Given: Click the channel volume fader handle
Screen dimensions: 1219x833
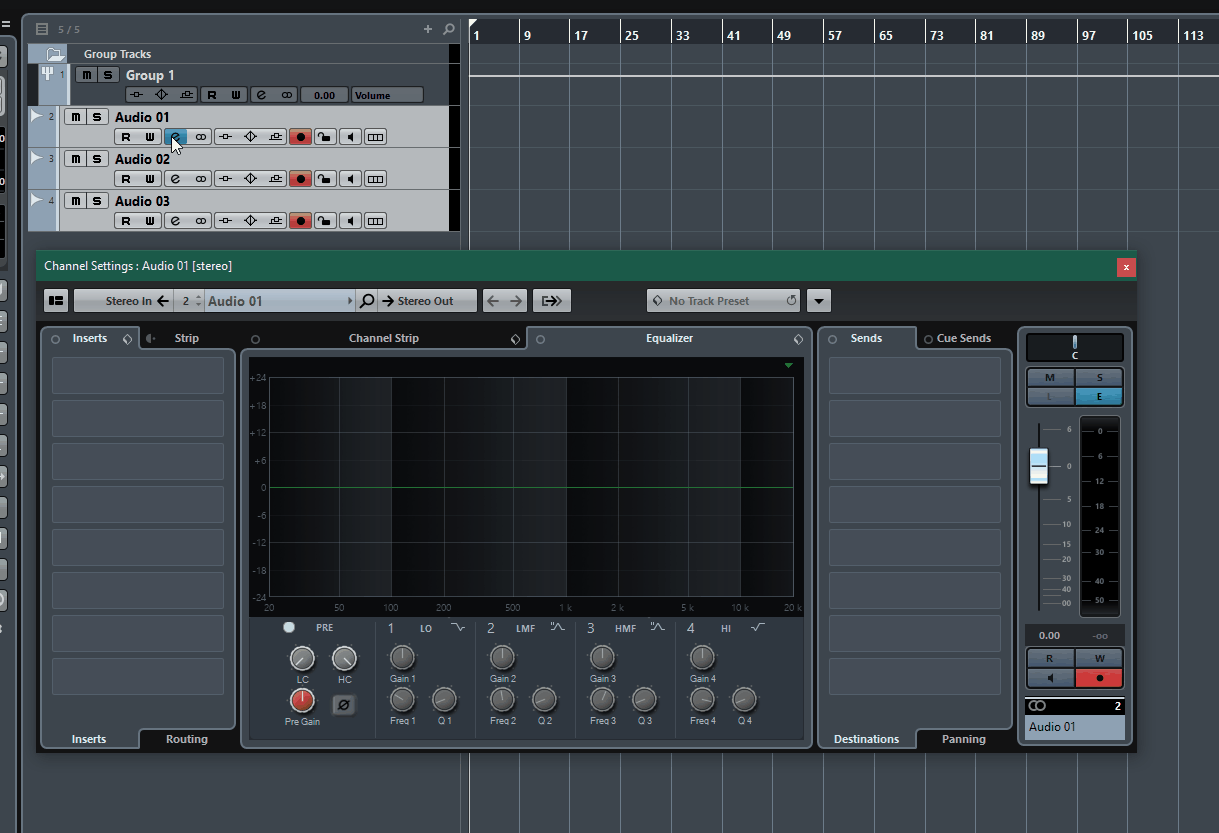Looking at the screenshot, I should click(1040, 466).
